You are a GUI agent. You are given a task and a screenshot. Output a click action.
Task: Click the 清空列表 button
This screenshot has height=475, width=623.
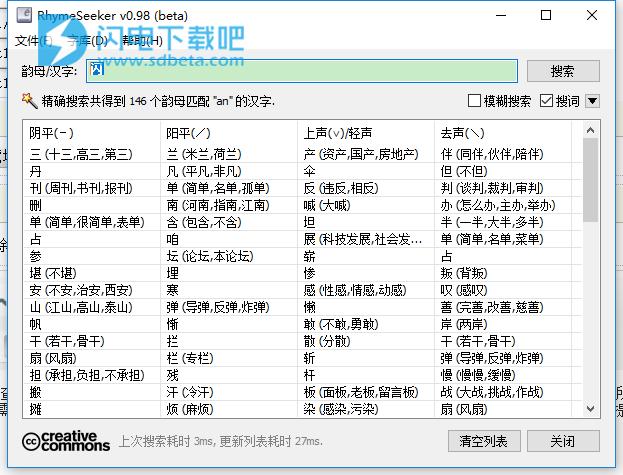click(484, 441)
